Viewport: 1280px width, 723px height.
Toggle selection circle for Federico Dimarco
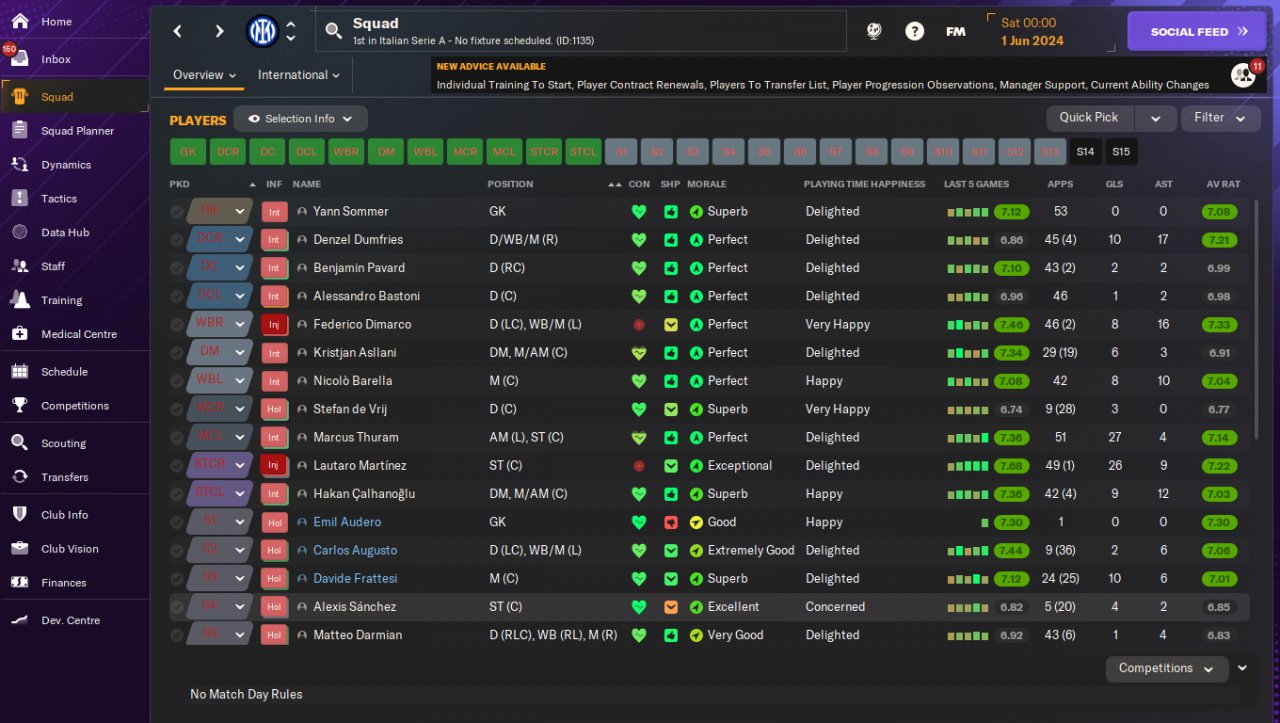pos(177,325)
